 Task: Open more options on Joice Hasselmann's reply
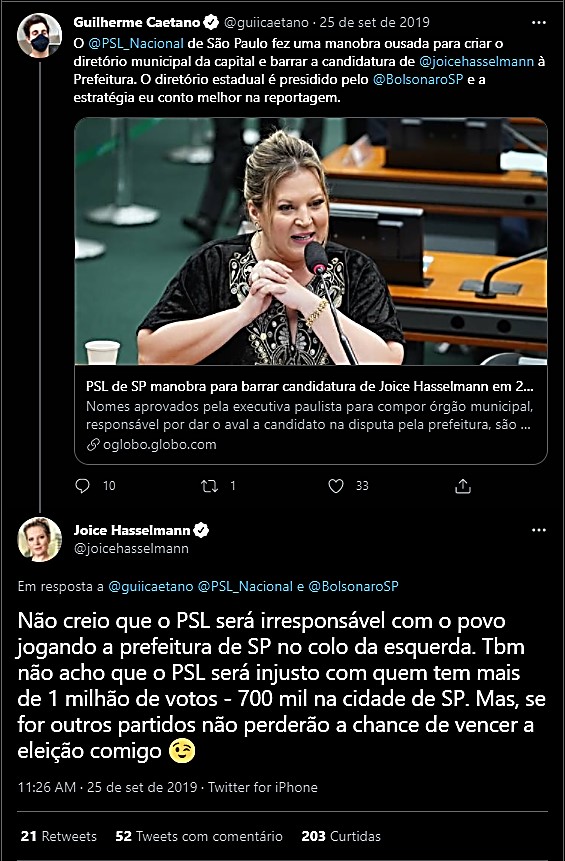pos(539,530)
